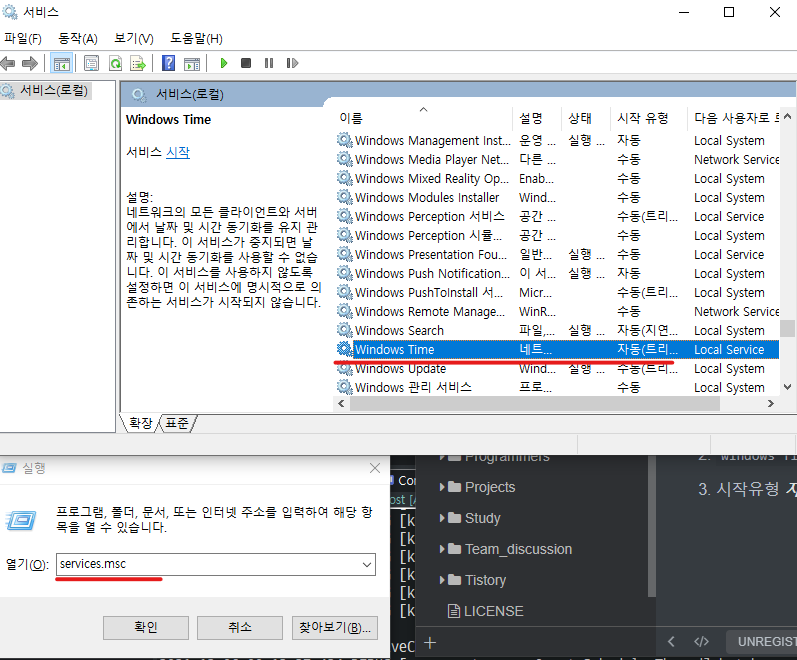The image size is (797, 660).
Task: Click the LICENSE file icon in sidebar
Action: (453, 611)
